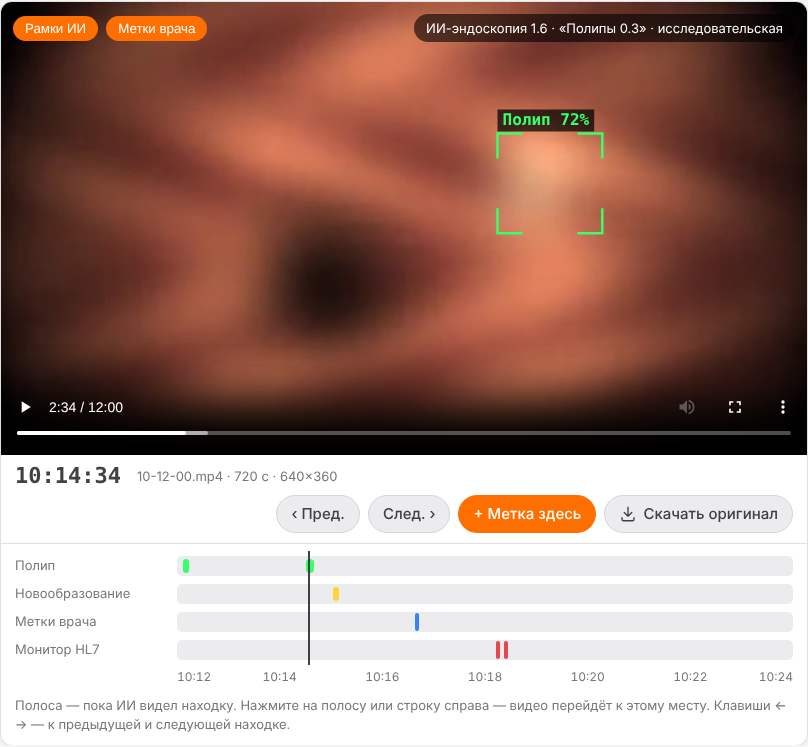This screenshot has height=747, width=808.
Task: Go to the next finding with След.
Action: [409, 514]
